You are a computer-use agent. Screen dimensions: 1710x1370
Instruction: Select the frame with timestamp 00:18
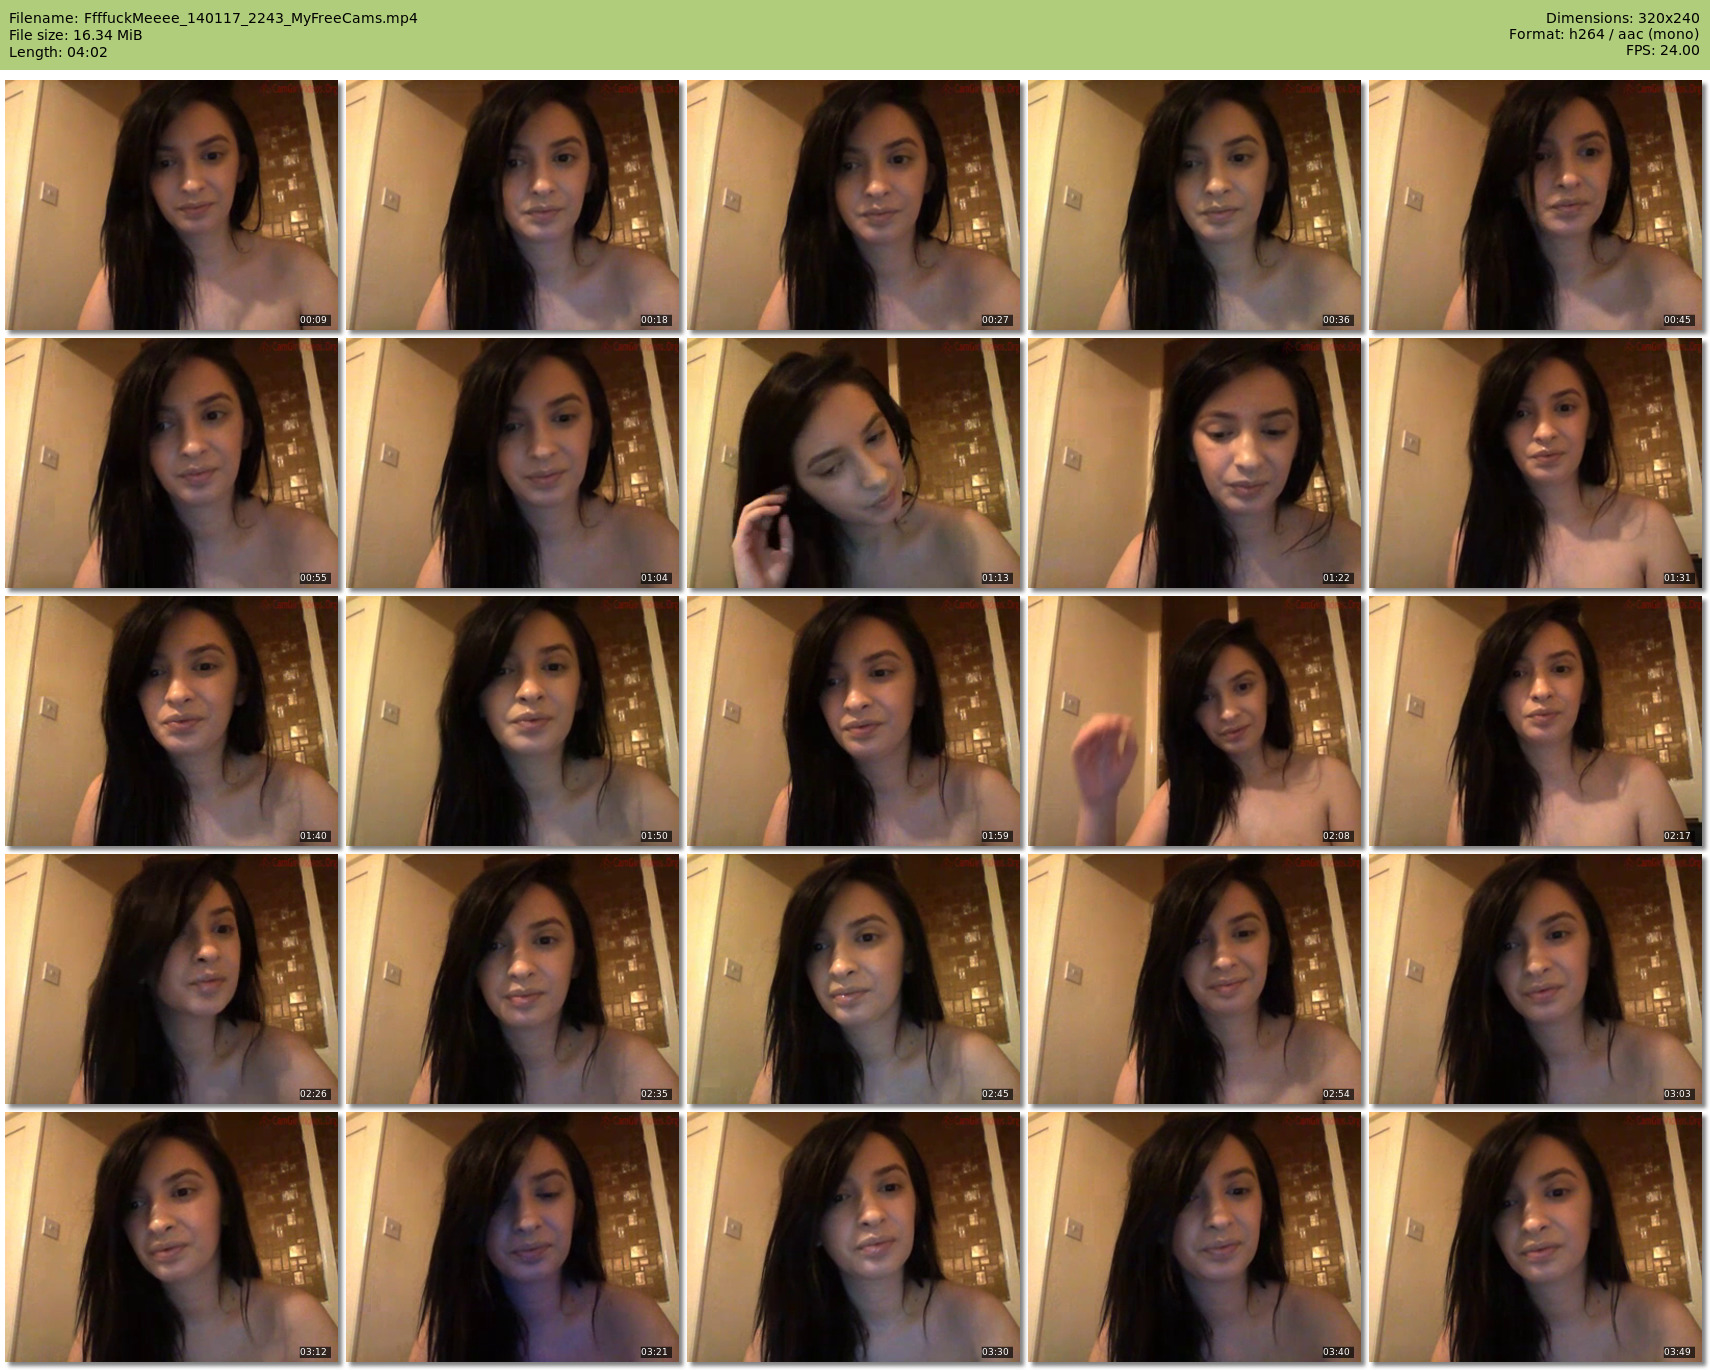513,205
